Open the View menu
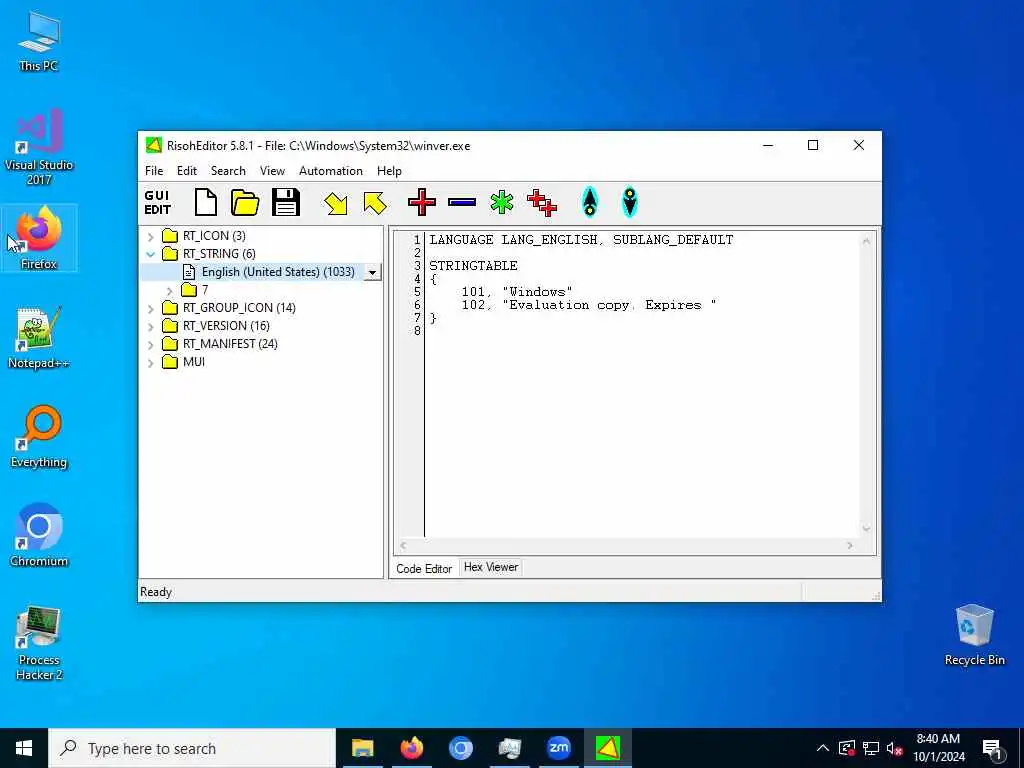The height and width of the screenshot is (768, 1024). [x=272, y=171]
